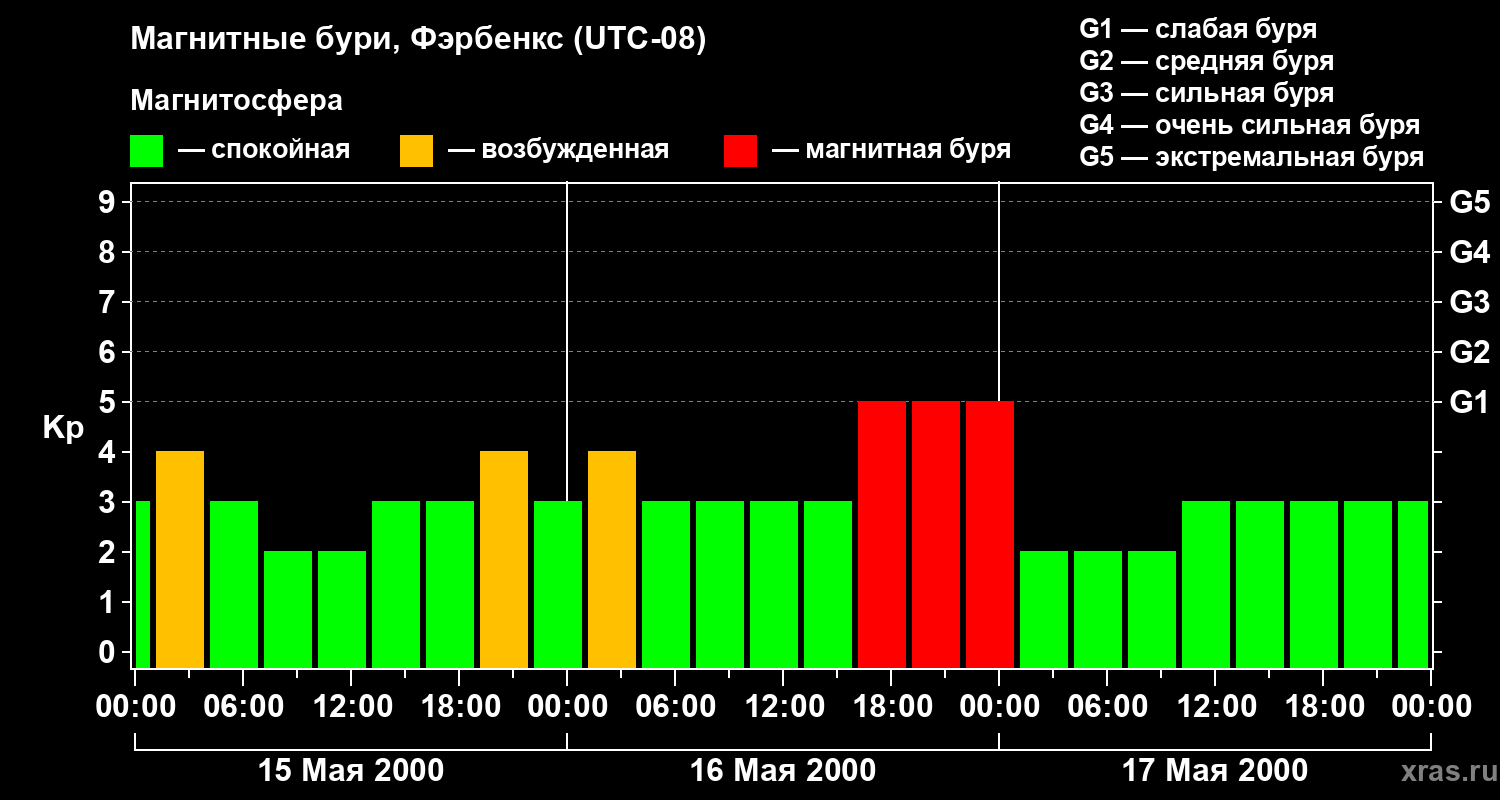This screenshot has height=800, width=1500.
Task: Click the '— возбужденная' legend label
Action: click(558, 150)
